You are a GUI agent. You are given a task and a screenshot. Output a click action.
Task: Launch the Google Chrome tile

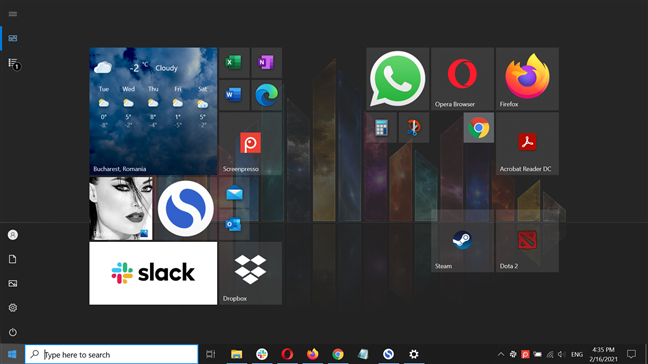point(479,128)
